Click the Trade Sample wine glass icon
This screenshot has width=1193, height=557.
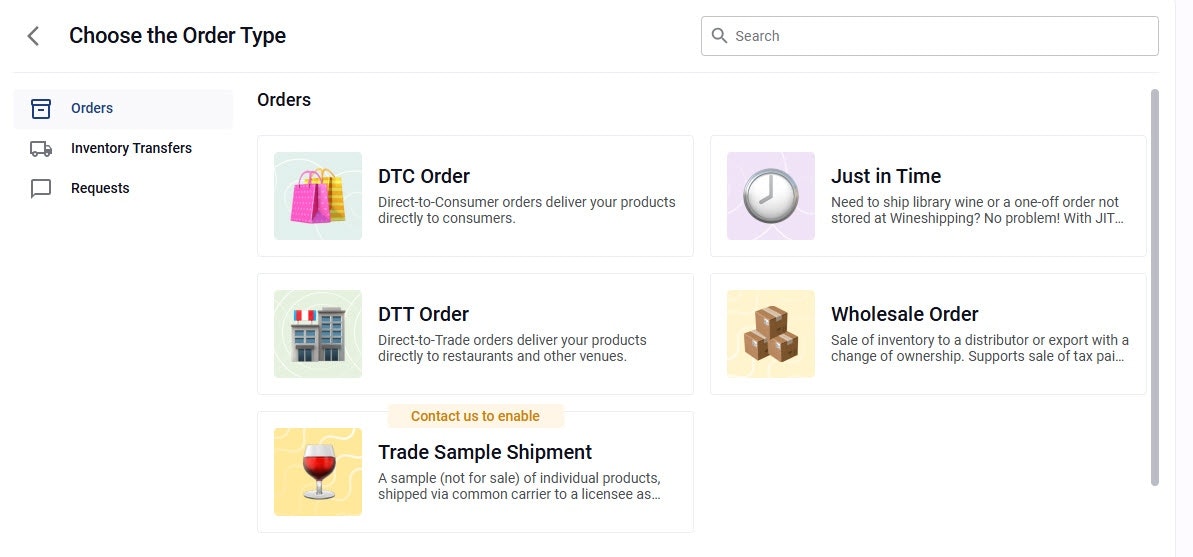coord(318,472)
